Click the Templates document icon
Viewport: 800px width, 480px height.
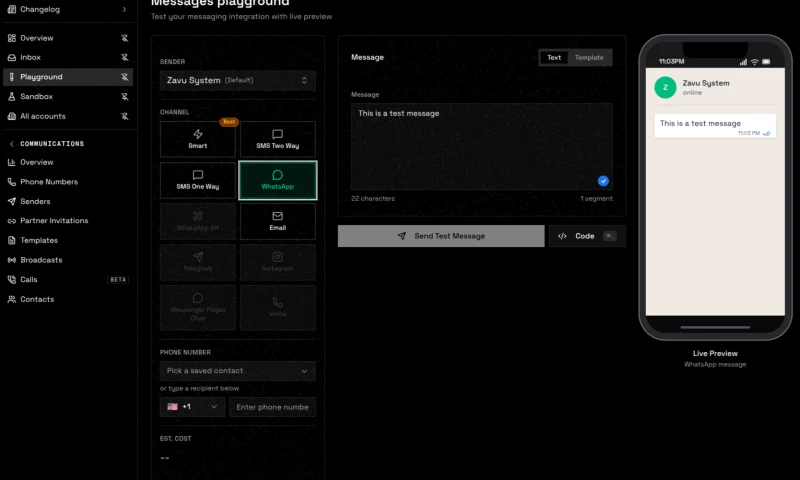[x=12, y=240]
